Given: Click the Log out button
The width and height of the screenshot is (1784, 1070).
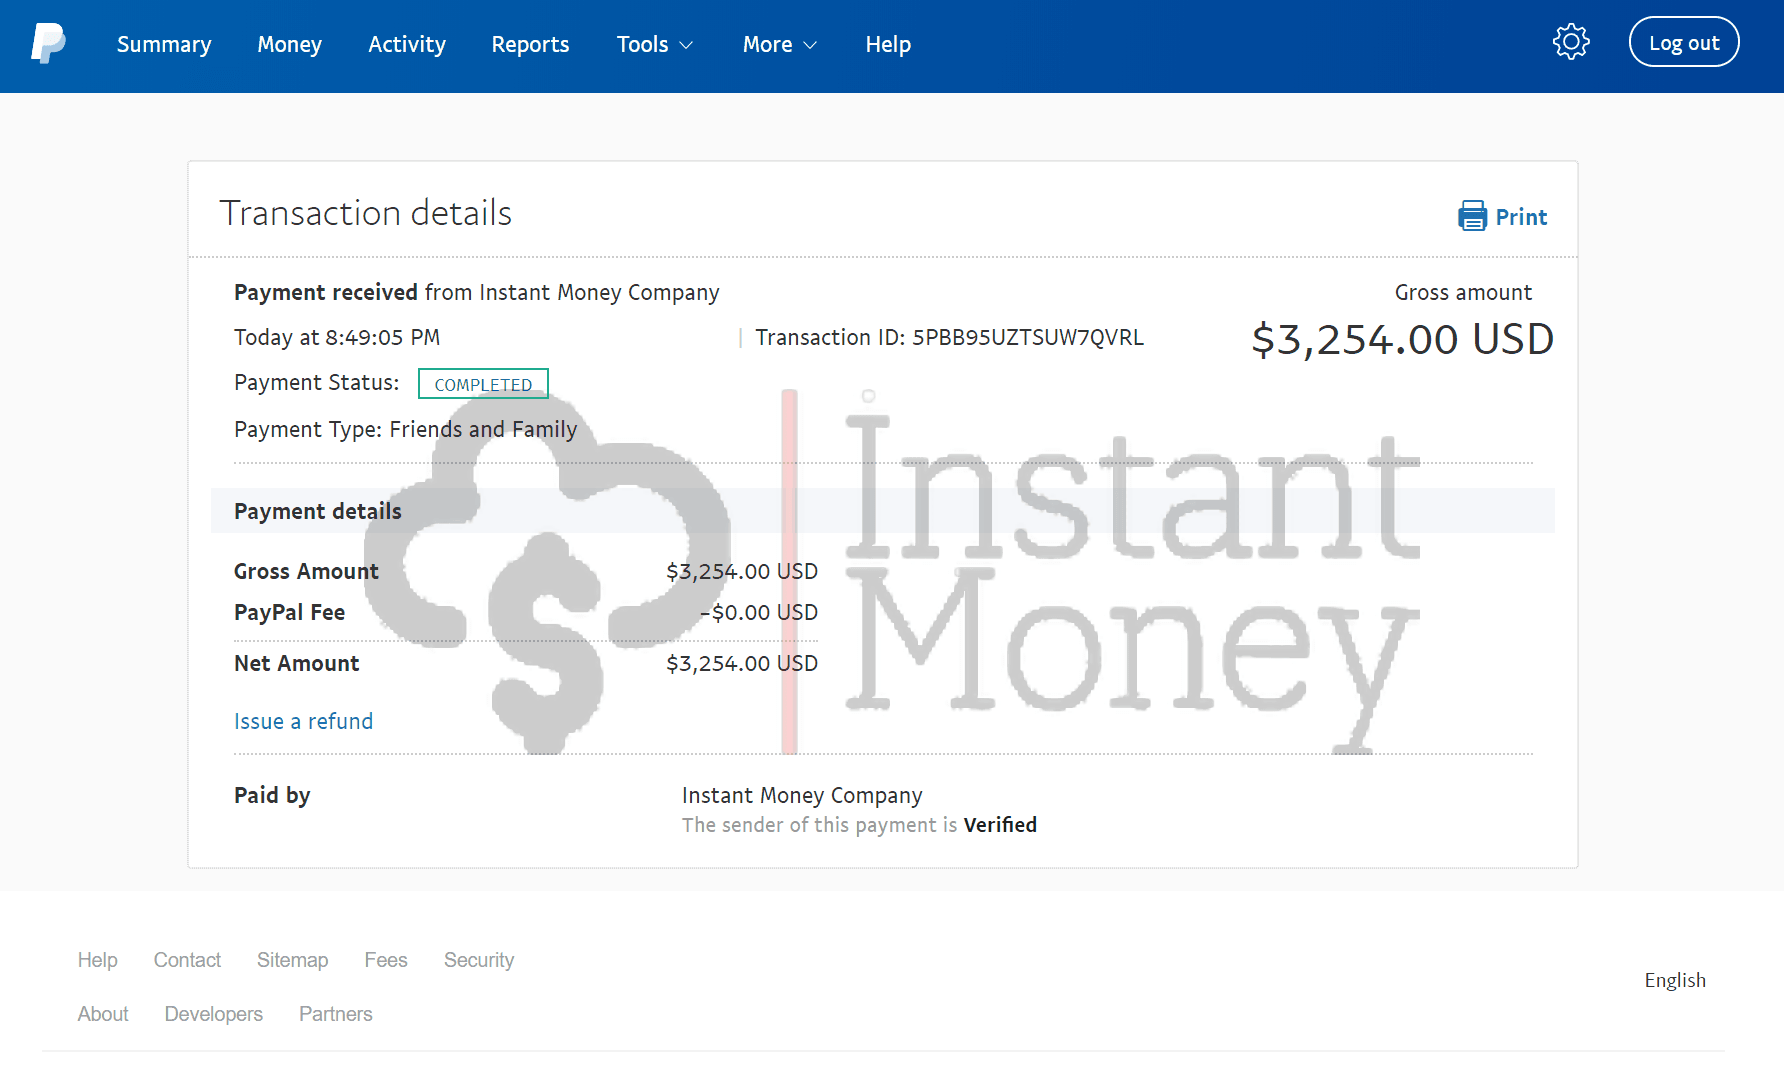Looking at the screenshot, I should click(x=1684, y=42).
